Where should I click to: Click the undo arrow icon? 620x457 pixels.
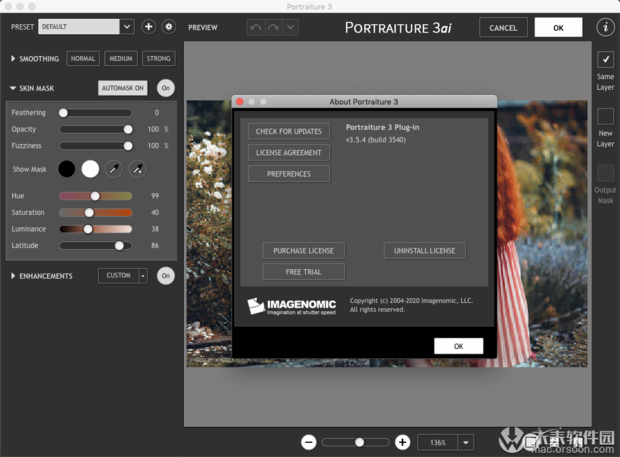(x=256, y=28)
